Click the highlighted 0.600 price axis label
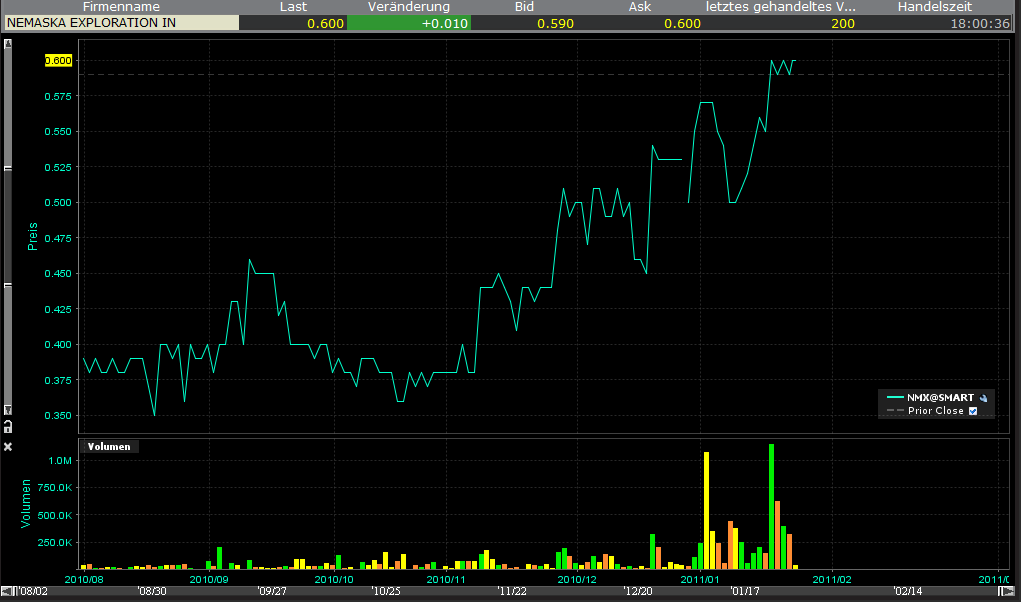The height and width of the screenshot is (602, 1021). click(58, 61)
